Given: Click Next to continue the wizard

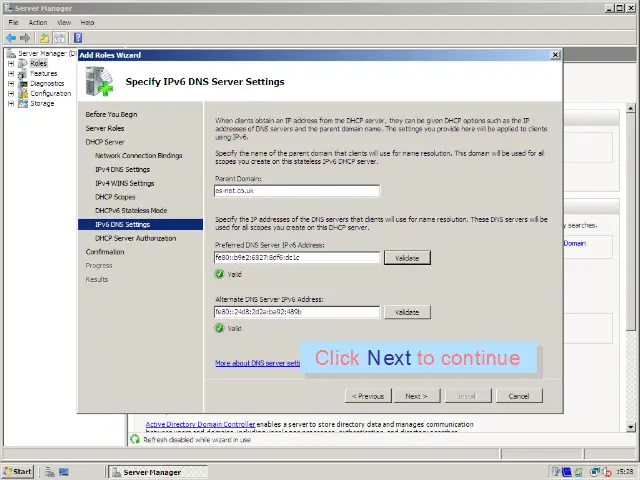Looking at the screenshot, I should 417,396.
